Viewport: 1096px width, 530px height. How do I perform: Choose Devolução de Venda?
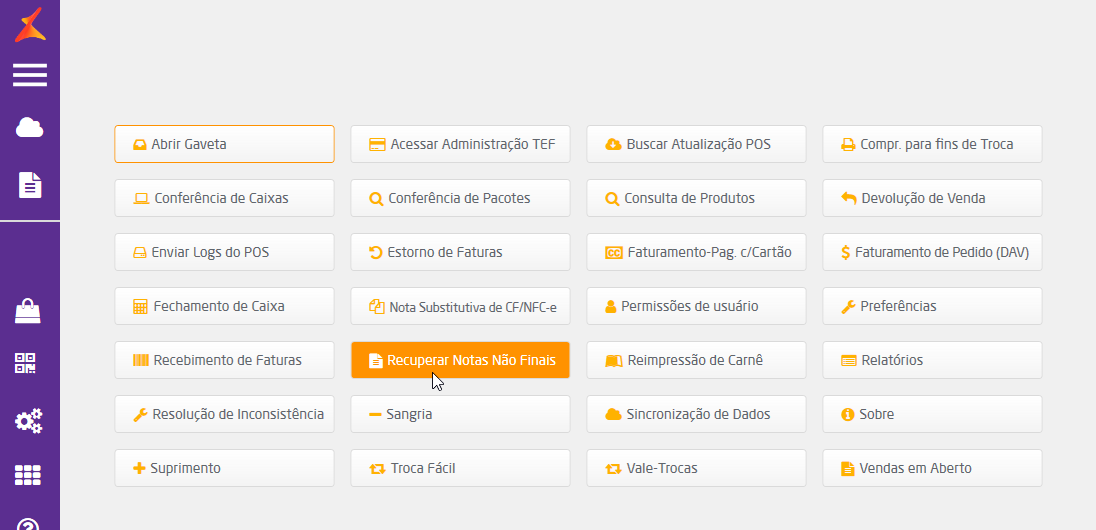(932, 198)
